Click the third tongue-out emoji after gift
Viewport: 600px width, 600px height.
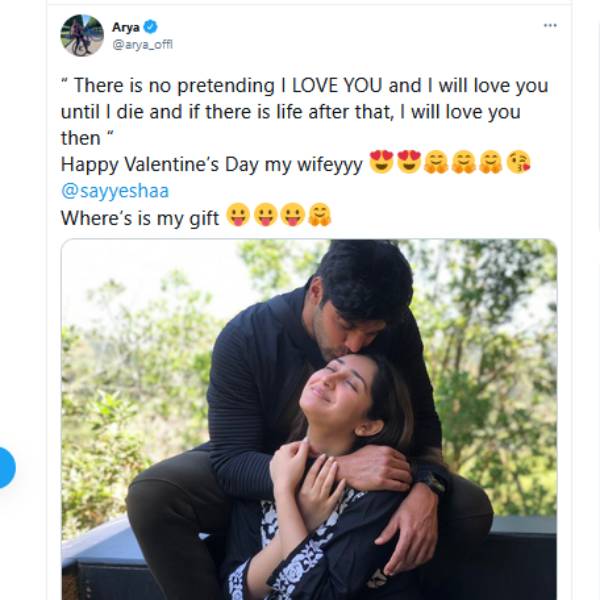tap(291, 216)
